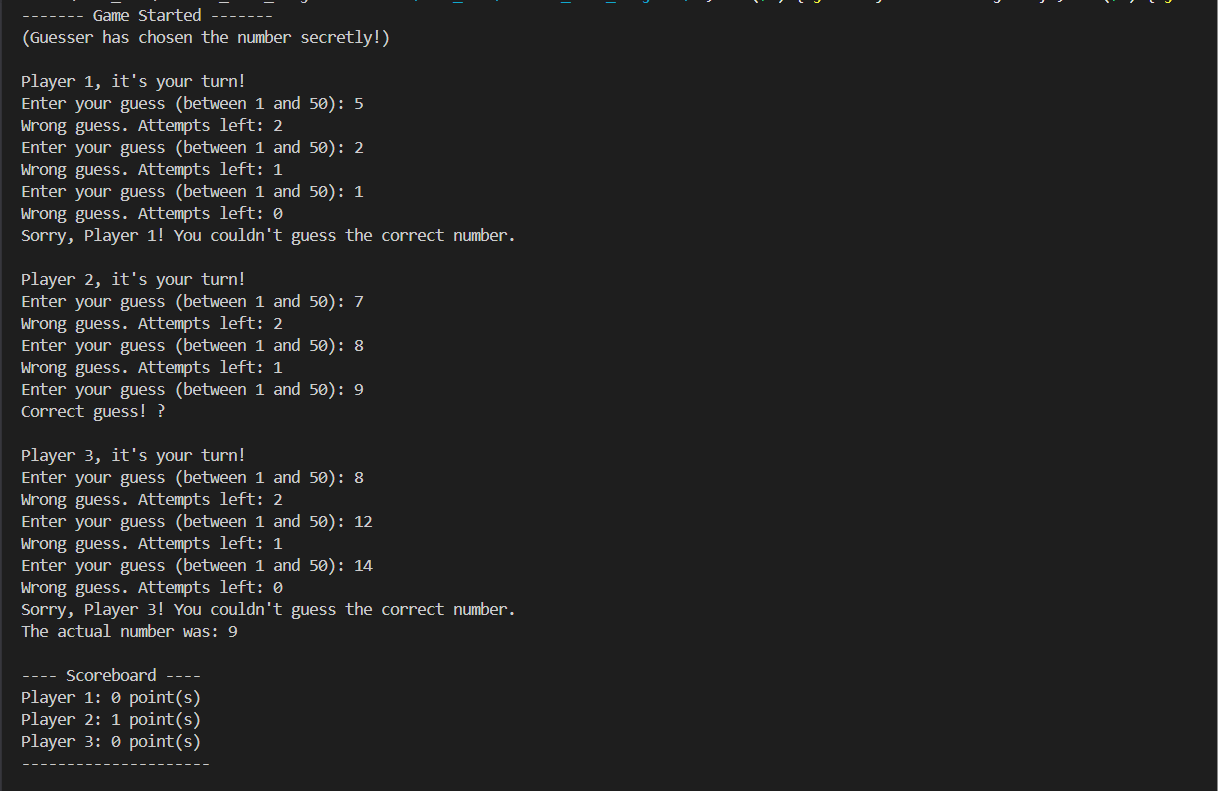Viewport: 1218px width, 791px height.
Task: Click Player 3's guess line with value 14
Action: pyautogui.click(x=196, y=566)
